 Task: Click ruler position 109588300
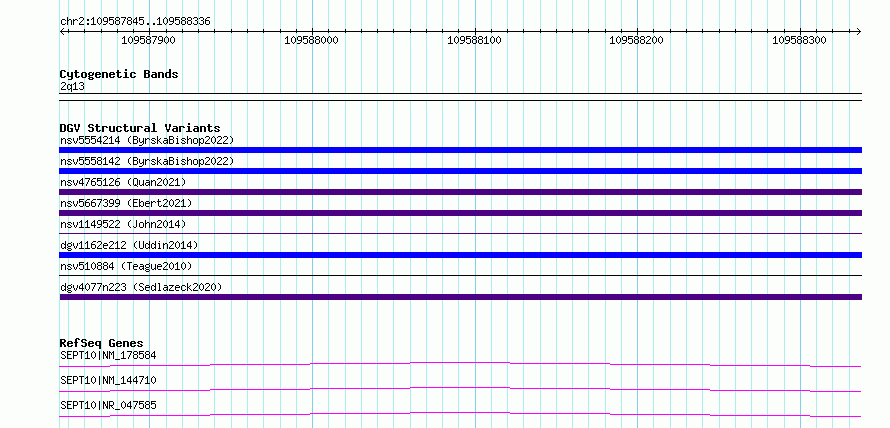[799, 40]
